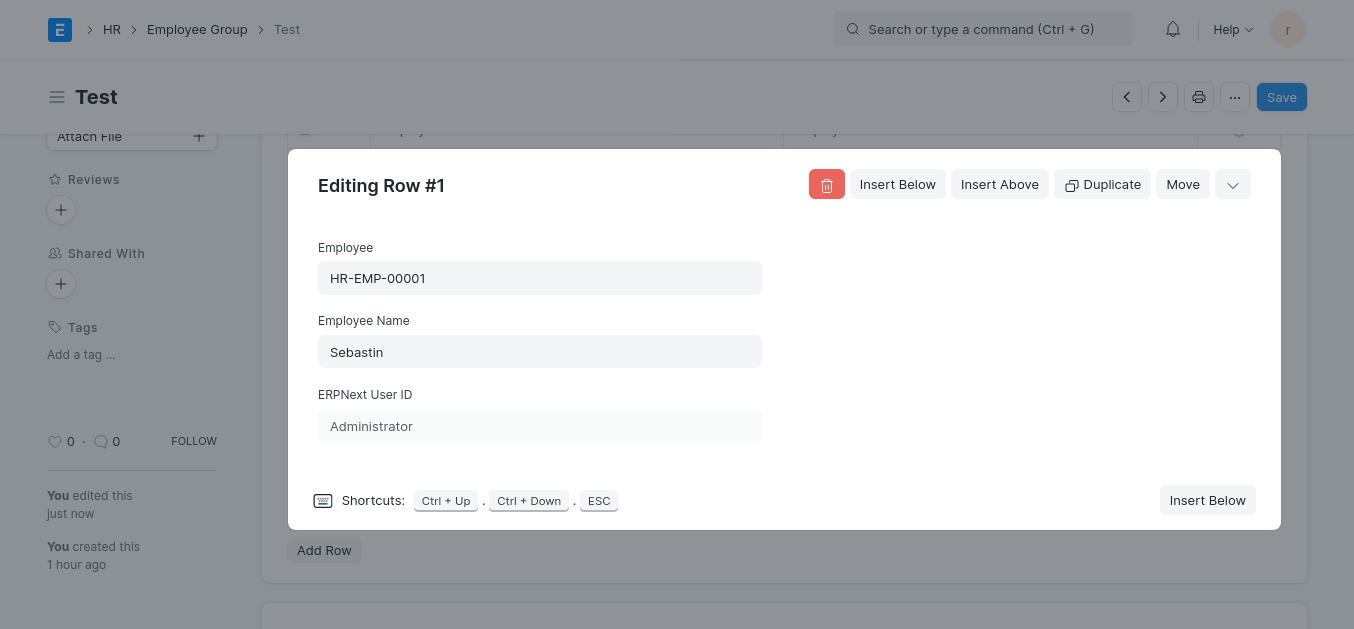Click the print icon in toolbar
The image size is (1354, 629).
click(1199, 97)
